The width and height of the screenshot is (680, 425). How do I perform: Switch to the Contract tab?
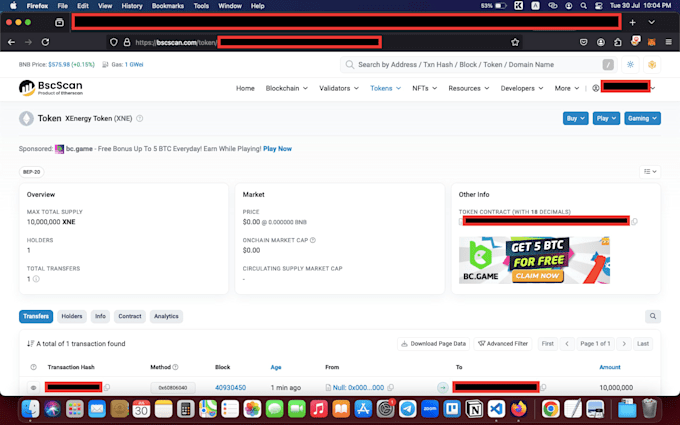130,316
